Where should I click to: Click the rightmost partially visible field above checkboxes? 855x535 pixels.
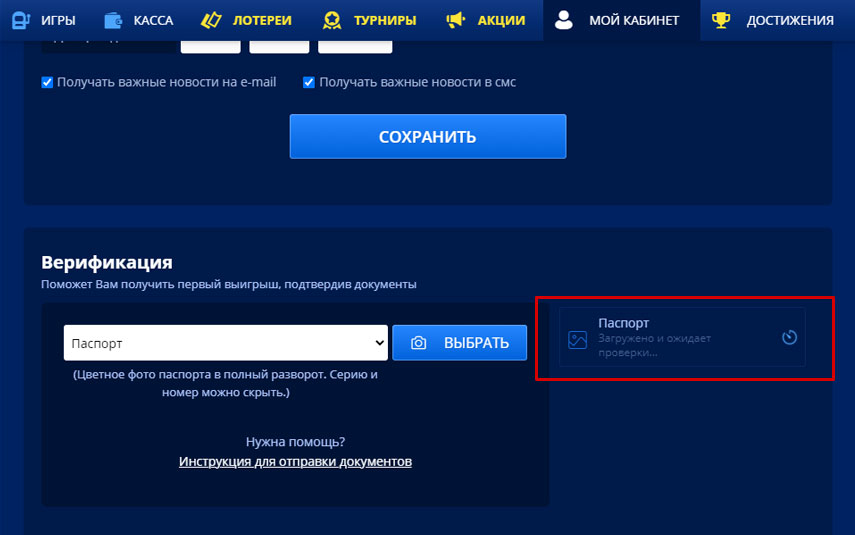point(355,46)
